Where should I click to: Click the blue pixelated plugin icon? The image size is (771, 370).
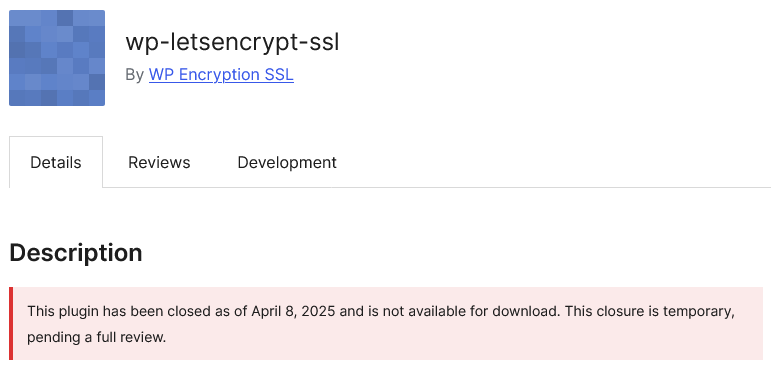tap(57, 58)
